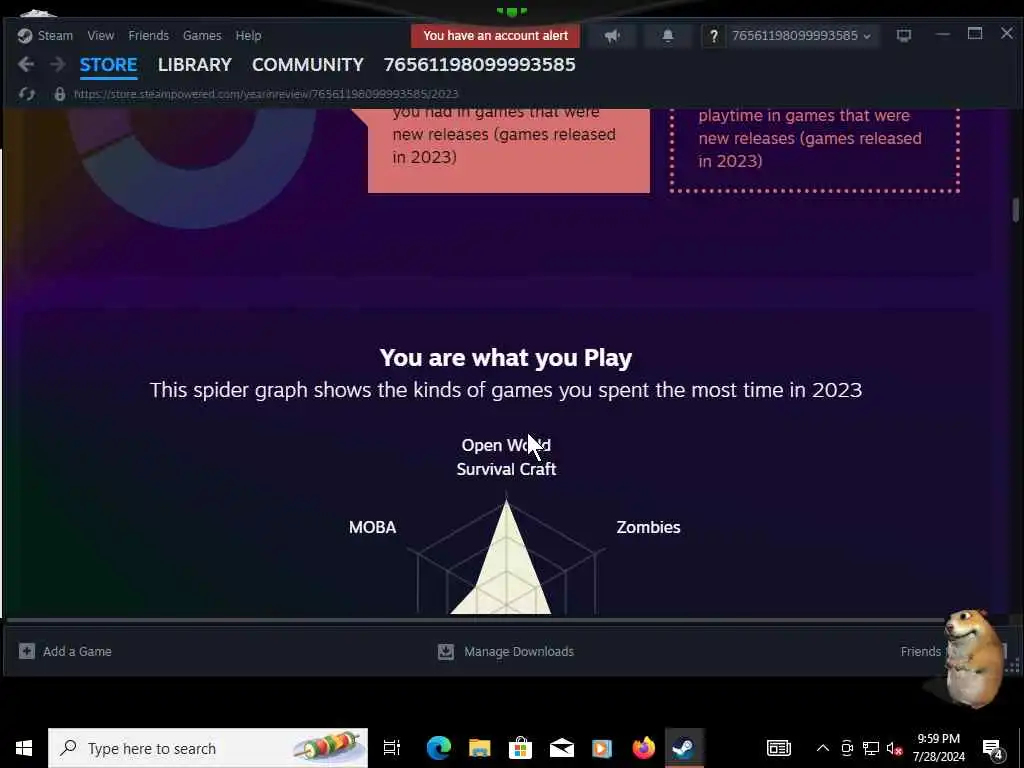Open the Games menu

(x=202, y=35)
